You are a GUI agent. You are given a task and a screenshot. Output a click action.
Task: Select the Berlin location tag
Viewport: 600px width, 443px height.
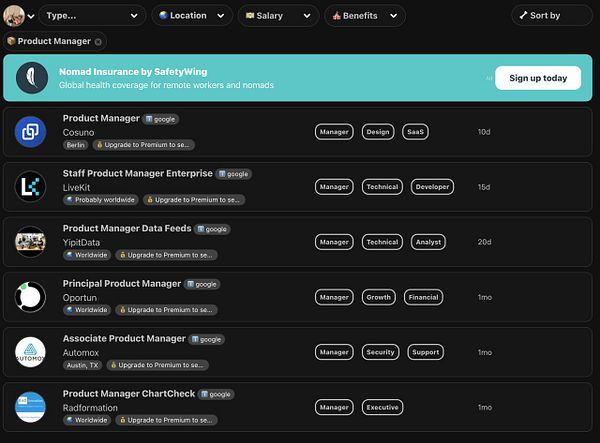coord(75,145)
